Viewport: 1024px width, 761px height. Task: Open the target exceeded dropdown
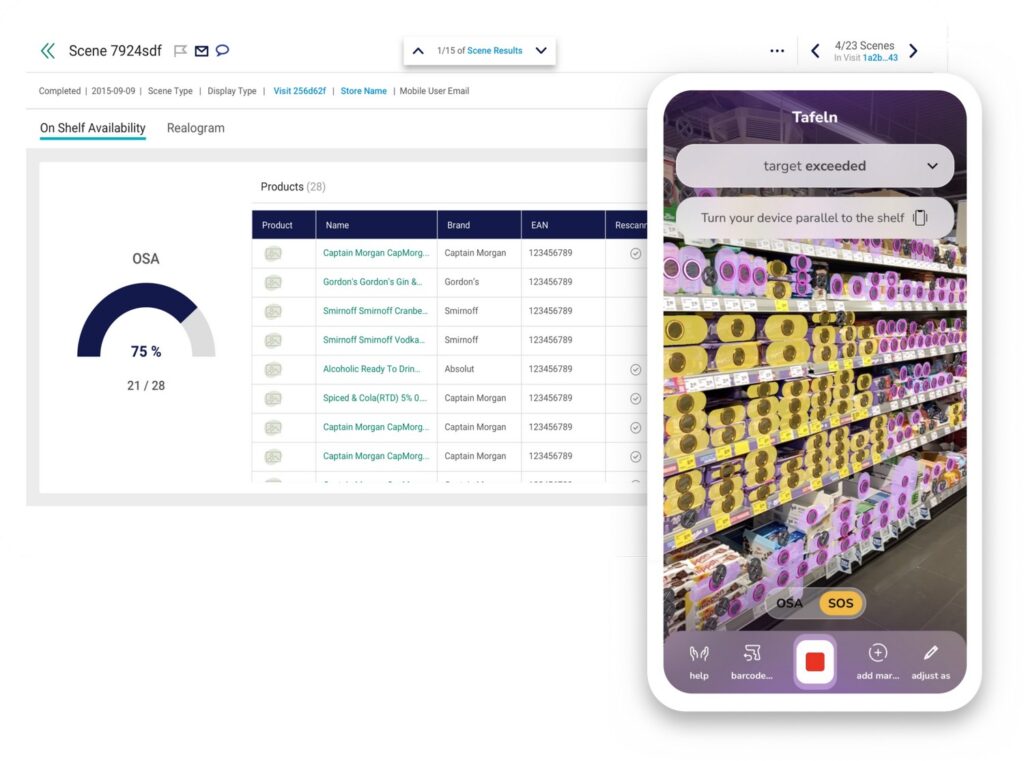(x=813, y=166)
